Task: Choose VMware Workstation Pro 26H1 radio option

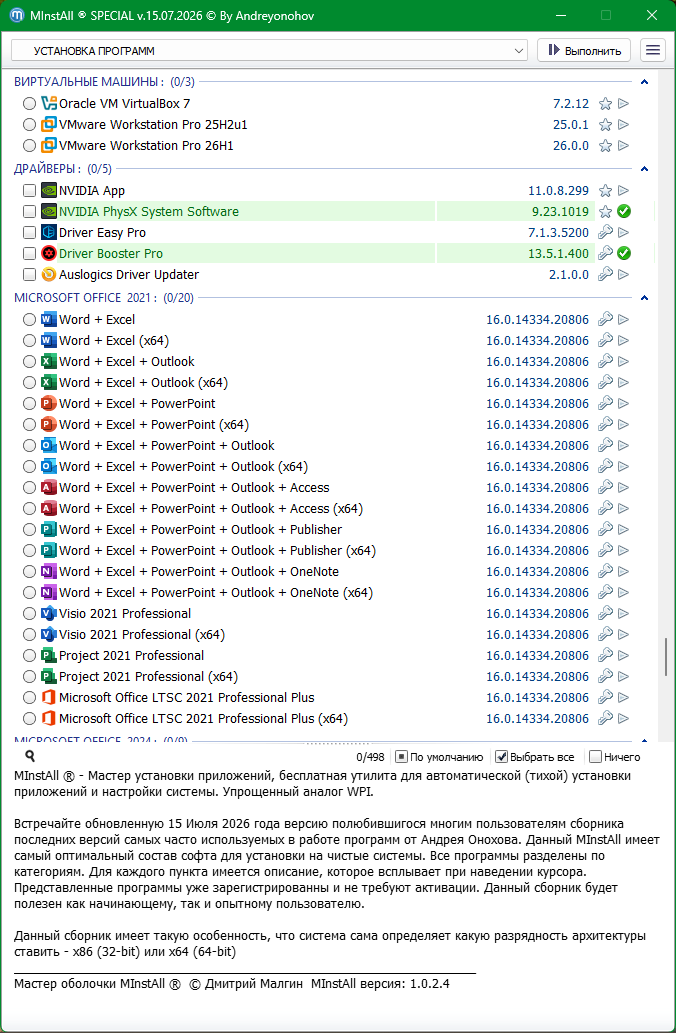Action: pos(29,146)
